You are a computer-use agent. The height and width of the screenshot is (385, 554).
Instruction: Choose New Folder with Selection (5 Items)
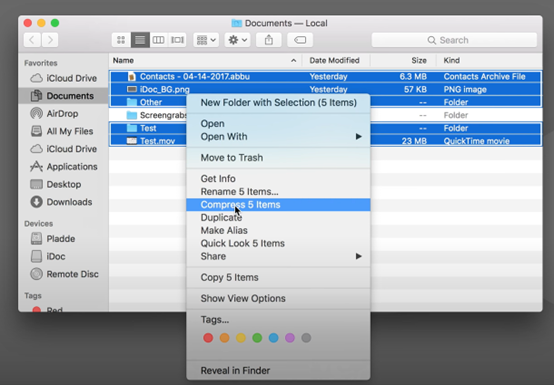[278, 103]
